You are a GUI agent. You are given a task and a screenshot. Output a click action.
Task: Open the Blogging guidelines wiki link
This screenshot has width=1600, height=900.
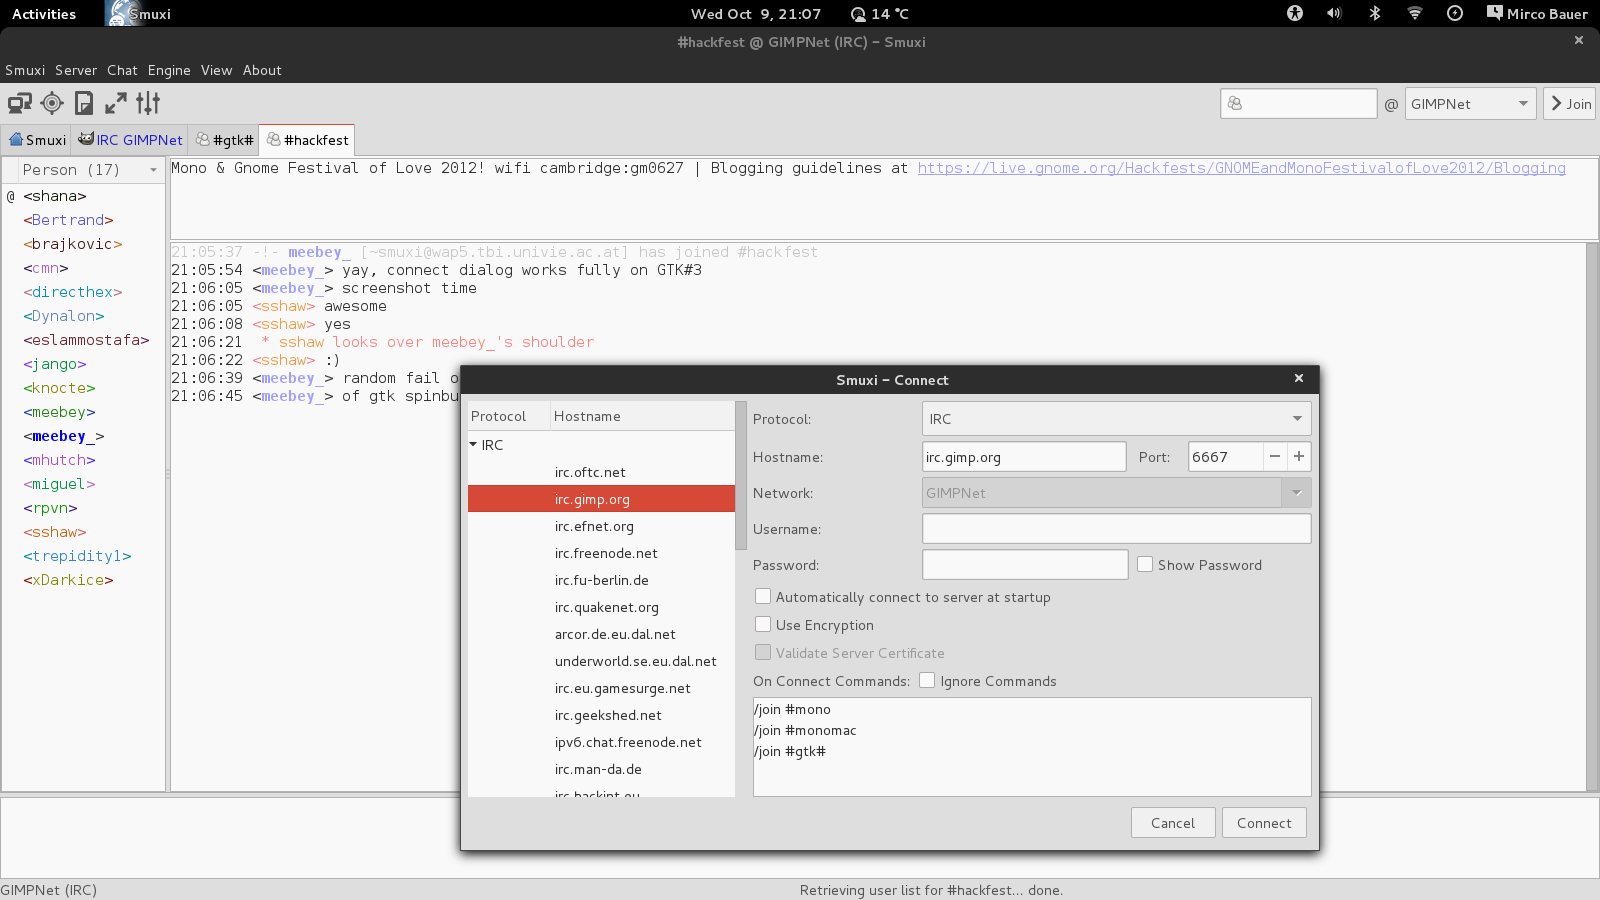click(x=1241, y=168)
